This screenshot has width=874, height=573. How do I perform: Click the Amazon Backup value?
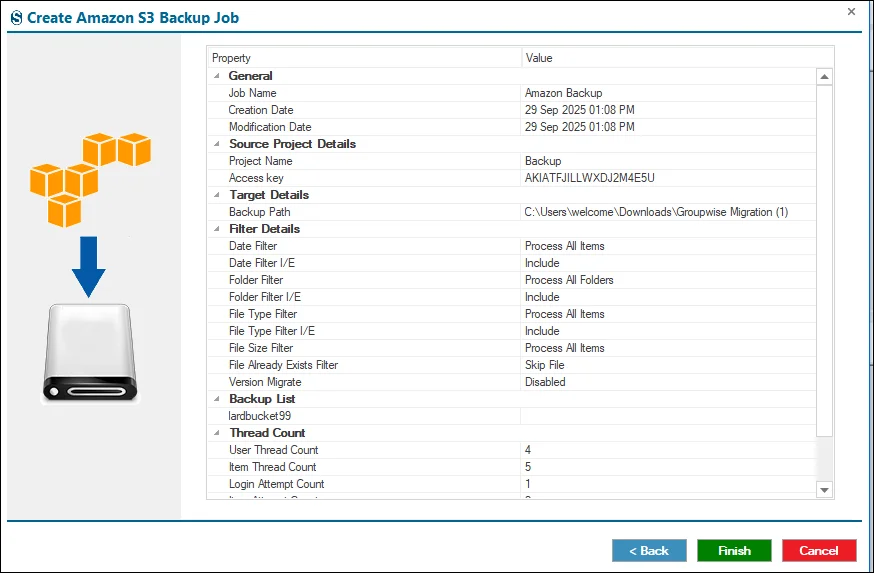[x=563, y=93]
